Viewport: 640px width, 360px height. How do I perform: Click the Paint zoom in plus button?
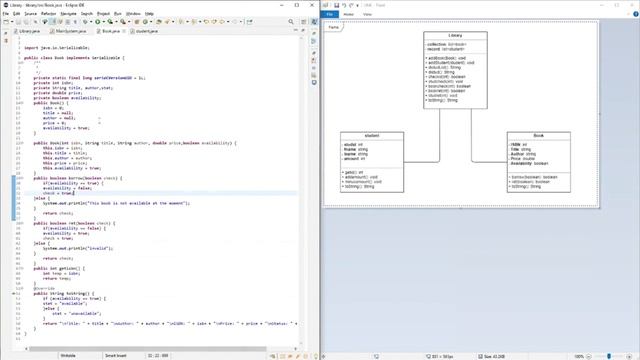coord(629,356)
